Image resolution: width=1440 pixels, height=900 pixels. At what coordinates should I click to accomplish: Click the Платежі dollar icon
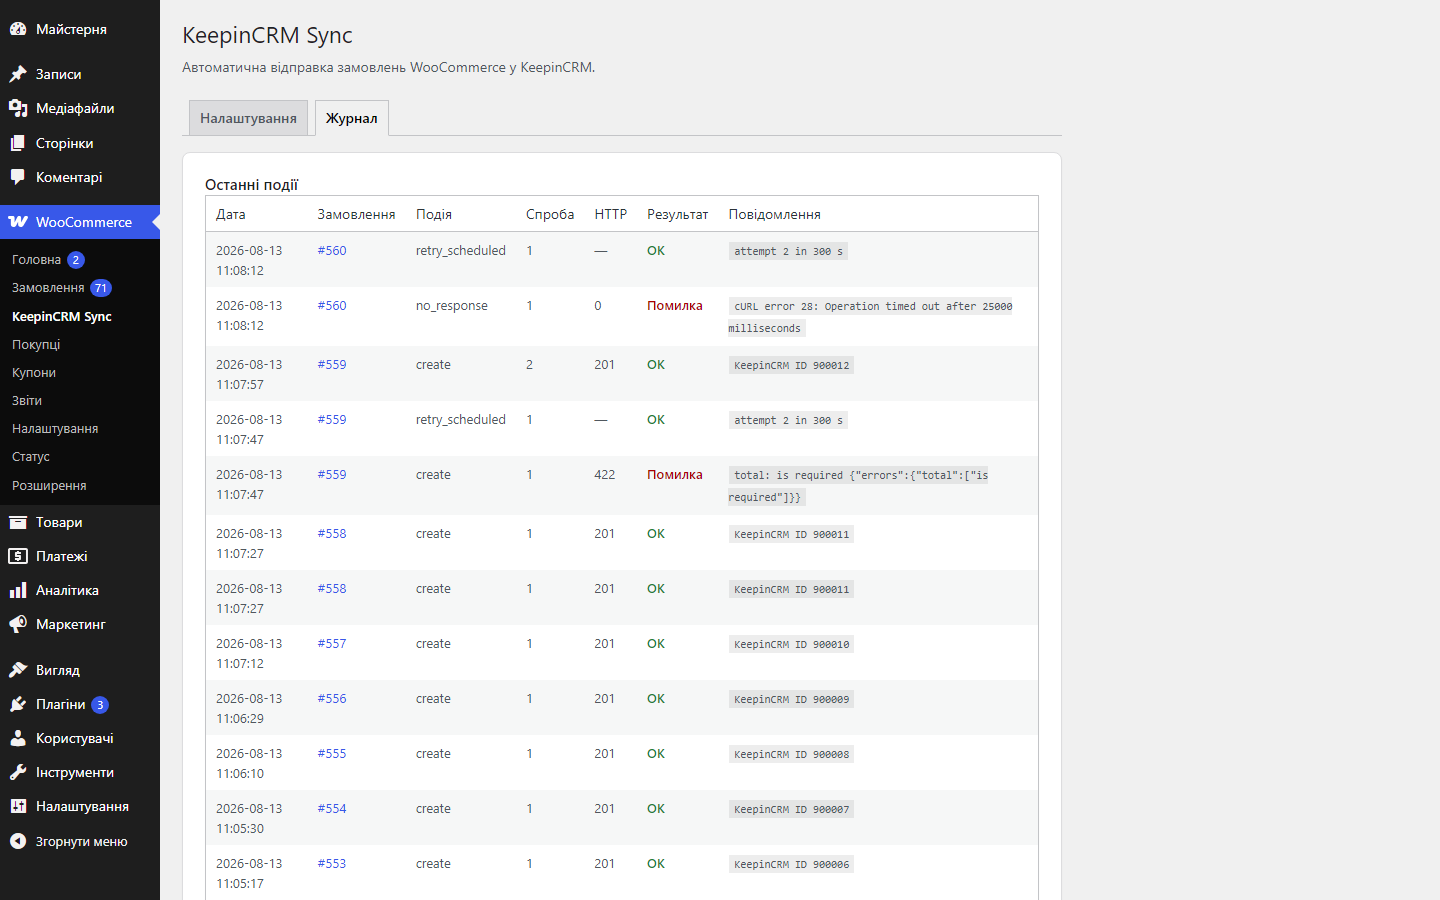tap(18, 556)
